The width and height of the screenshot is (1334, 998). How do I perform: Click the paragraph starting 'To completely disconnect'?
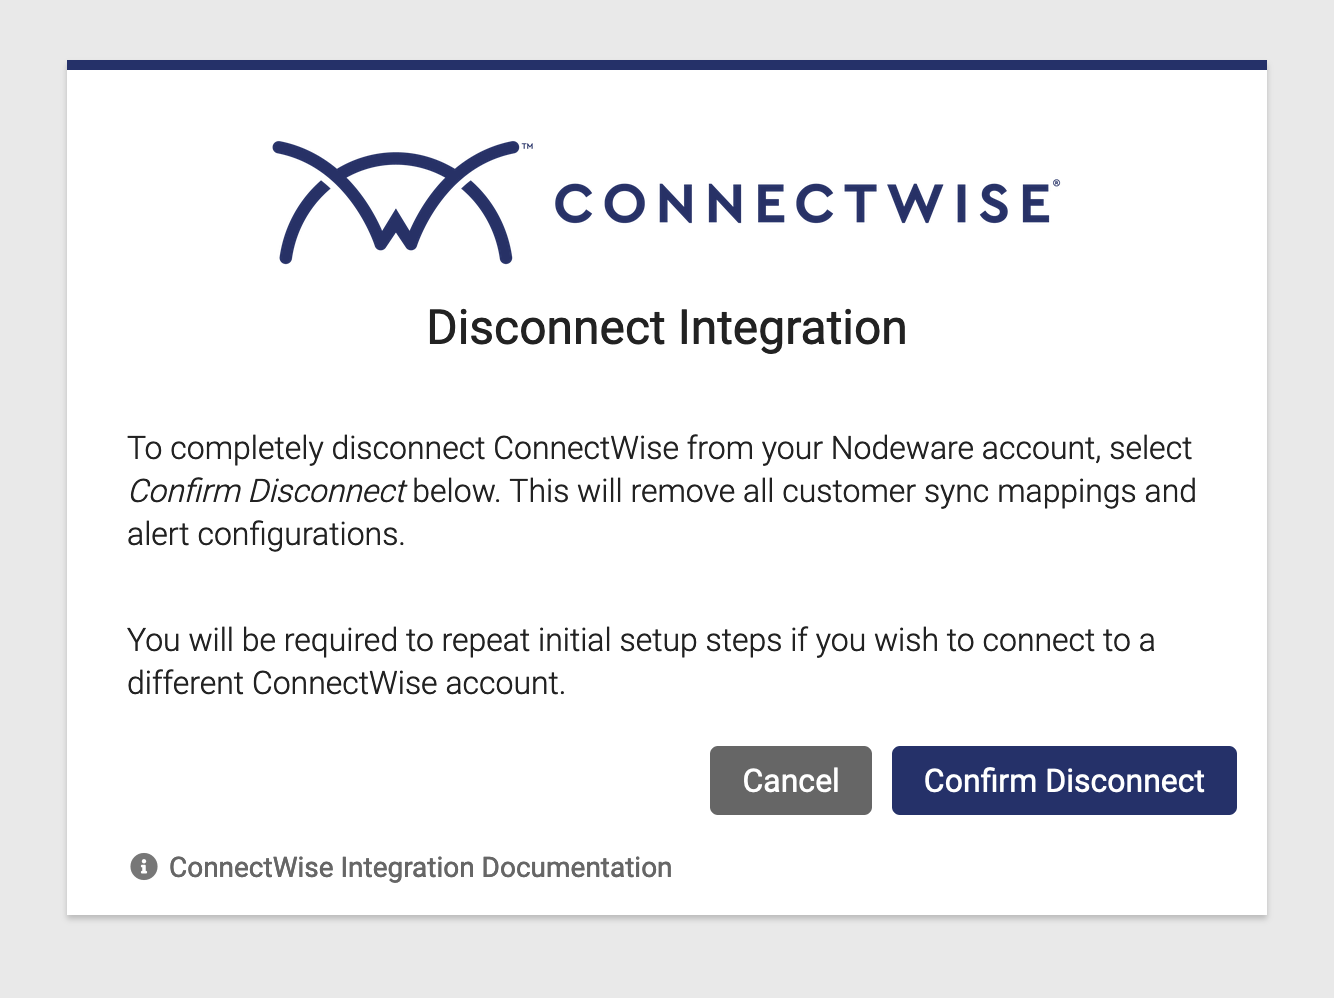click(x=662, y=491)
